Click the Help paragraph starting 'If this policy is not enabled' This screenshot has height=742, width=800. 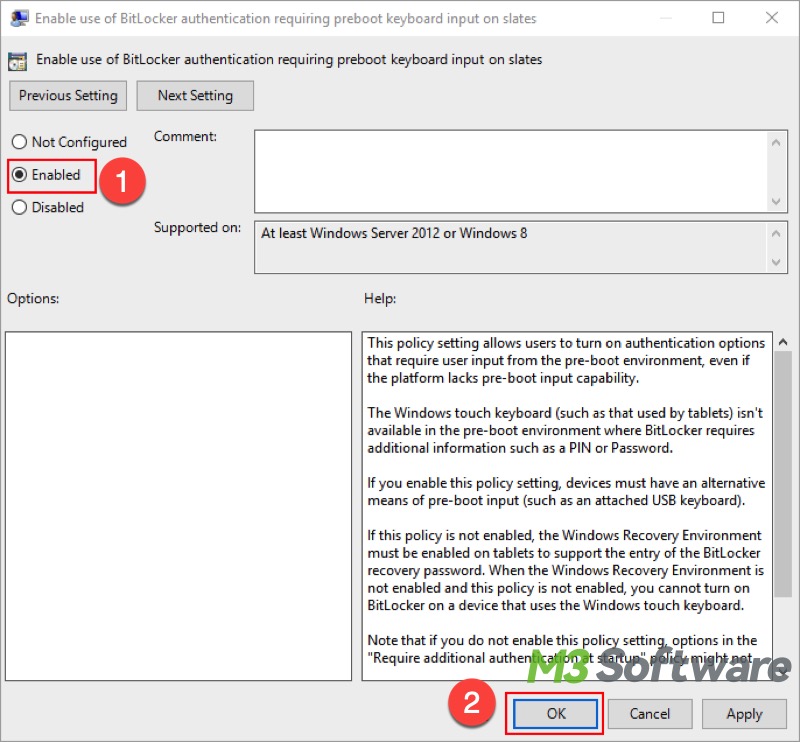pos(565,570)
